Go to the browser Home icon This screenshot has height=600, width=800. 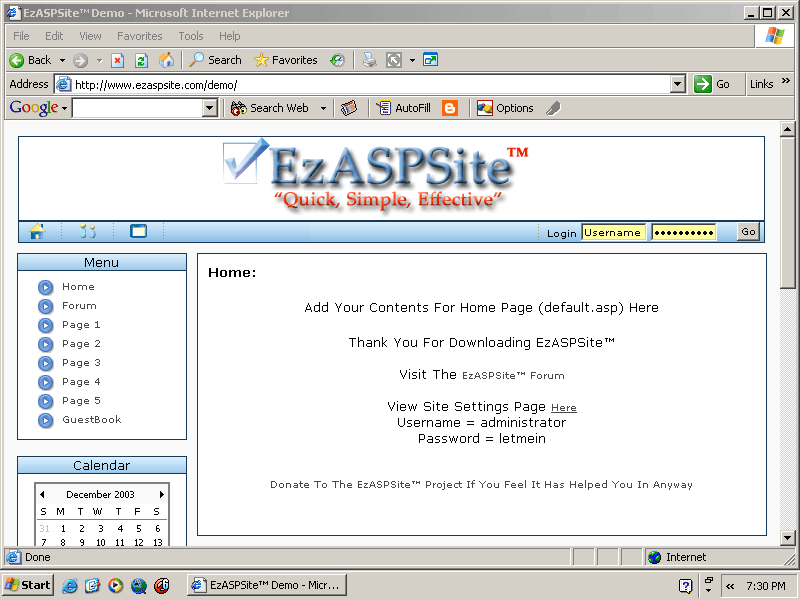(x=166, y=60)
